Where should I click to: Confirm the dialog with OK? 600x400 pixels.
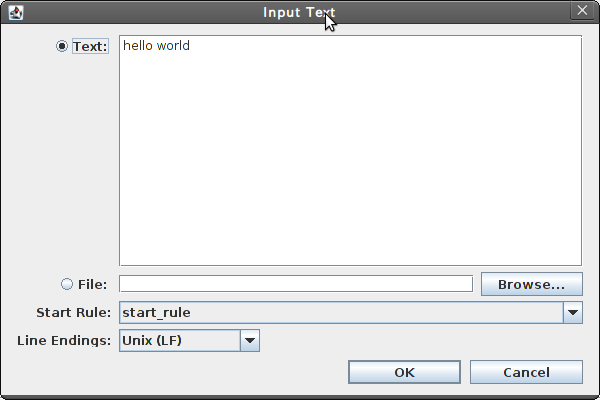[404, 372]
